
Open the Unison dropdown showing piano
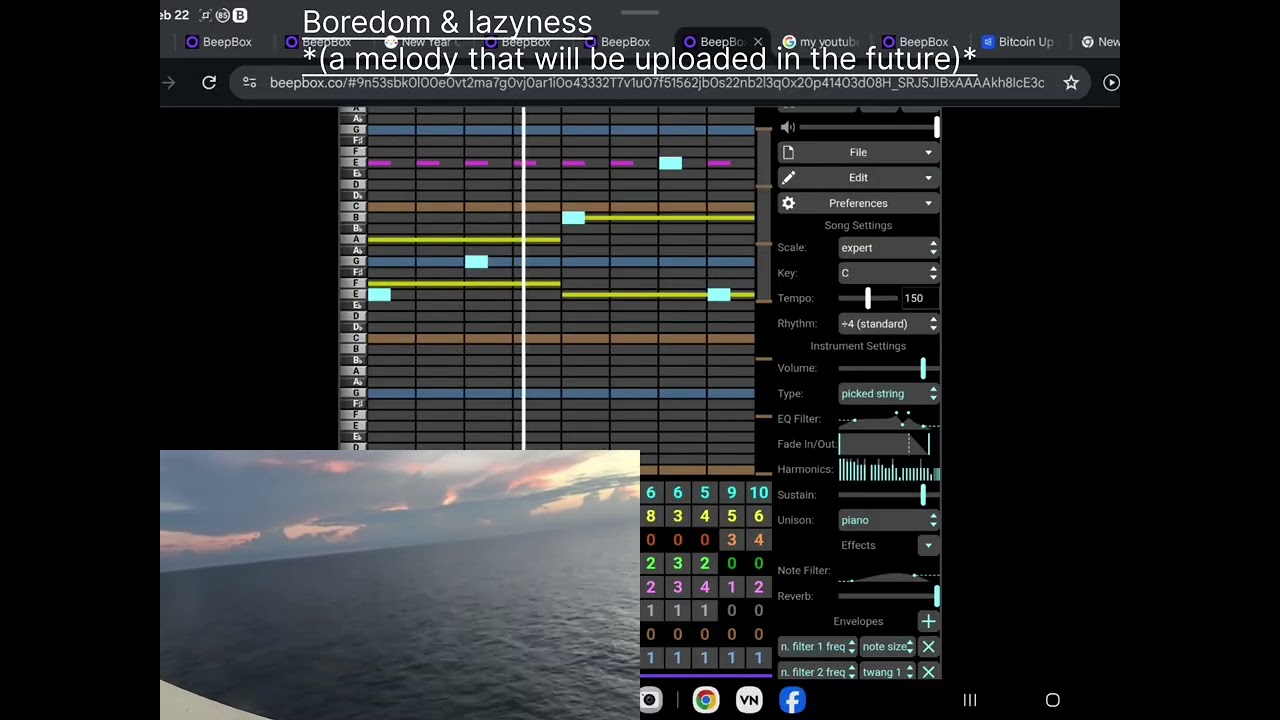tap(888, 520)
